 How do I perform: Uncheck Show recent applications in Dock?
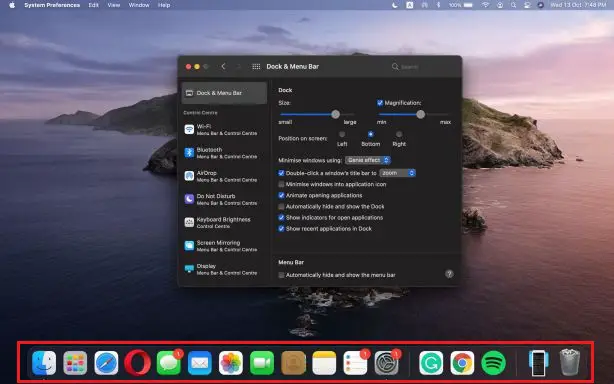coord(281,229)
